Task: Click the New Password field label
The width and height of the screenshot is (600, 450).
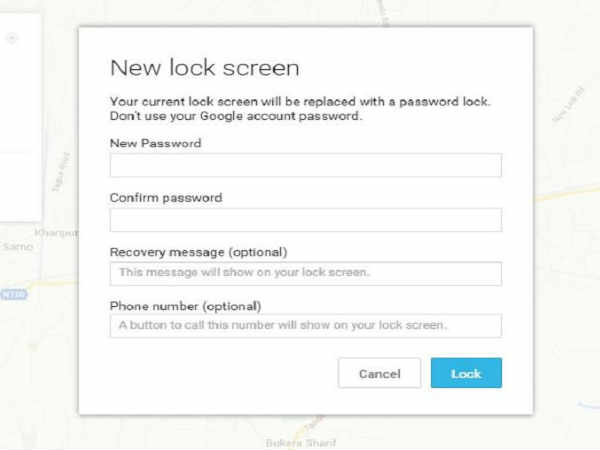Action: pyautogui.click(x=155, y=143)
